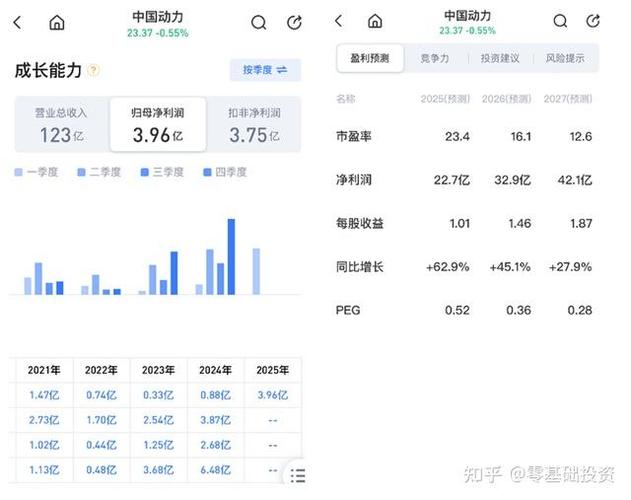Tap the tallest bar of 2023
Image resolution: width=631 pixels, height=500 pixels.
click(174, 273)
